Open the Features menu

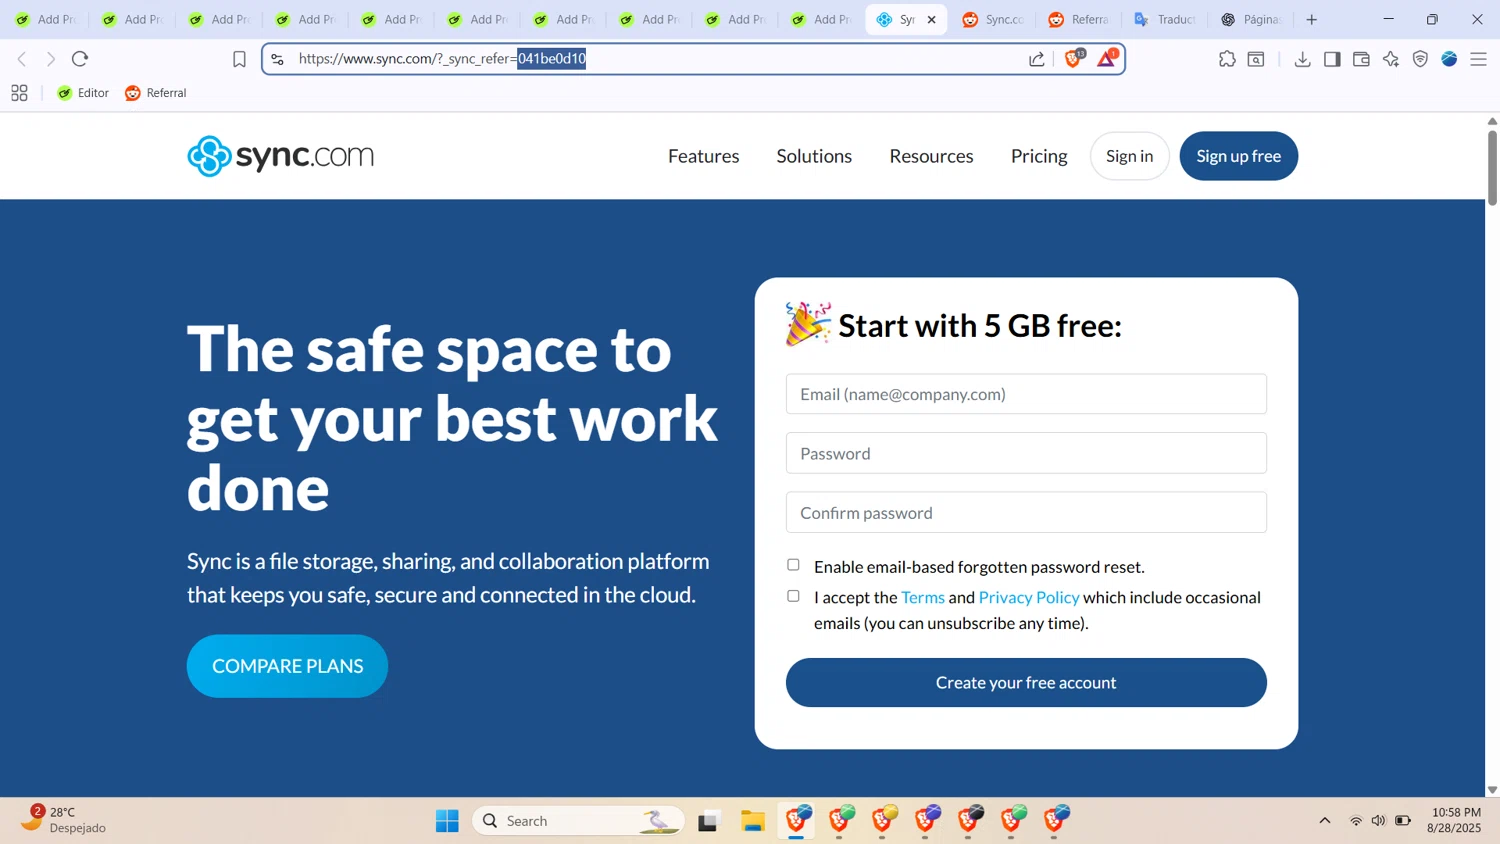[x=704, y=156]
